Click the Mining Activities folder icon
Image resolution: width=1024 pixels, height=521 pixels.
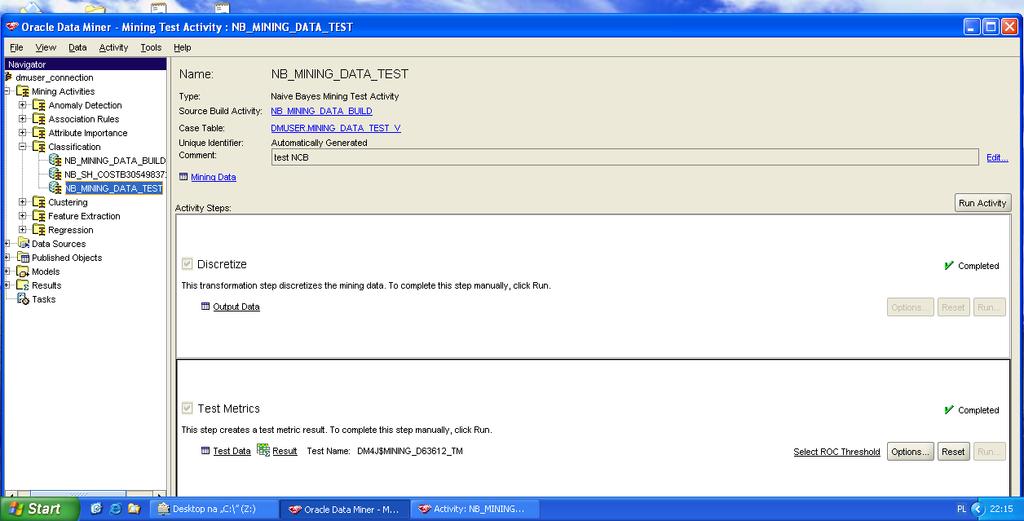23,91
